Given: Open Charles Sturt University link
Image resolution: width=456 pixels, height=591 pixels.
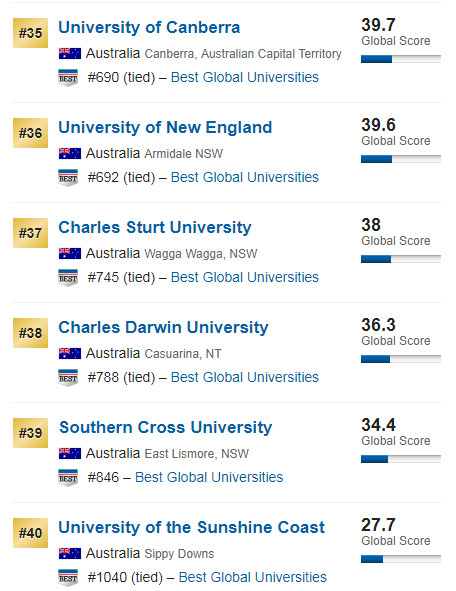Looking at the screenshot, I should [155, 228].
